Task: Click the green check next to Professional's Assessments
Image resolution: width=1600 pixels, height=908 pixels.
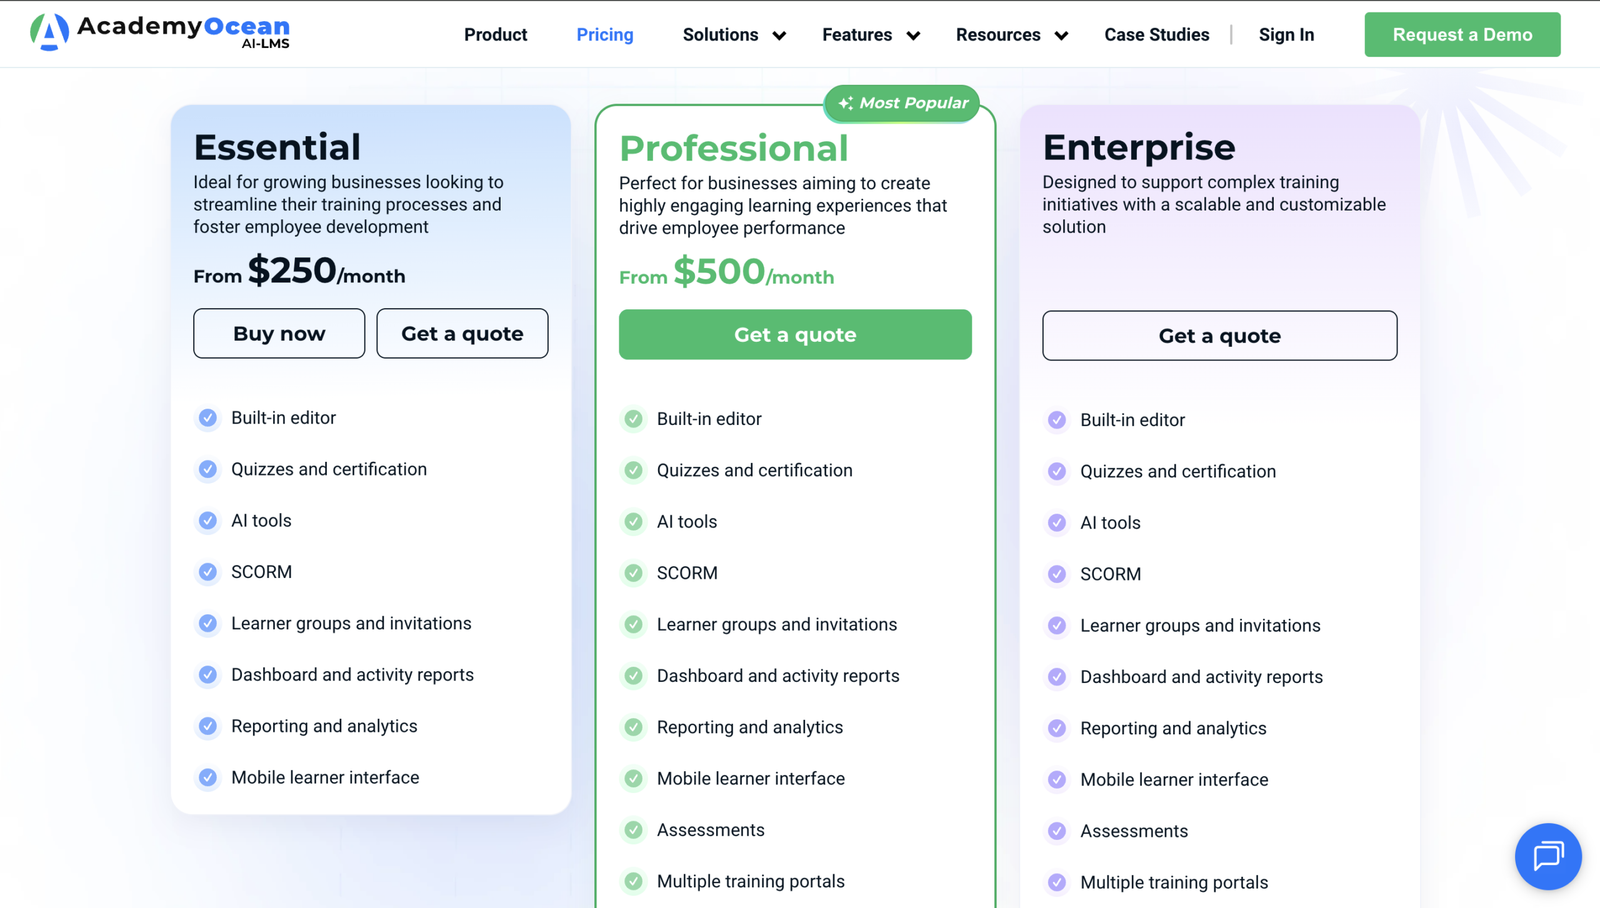Action: coord(634,830)
